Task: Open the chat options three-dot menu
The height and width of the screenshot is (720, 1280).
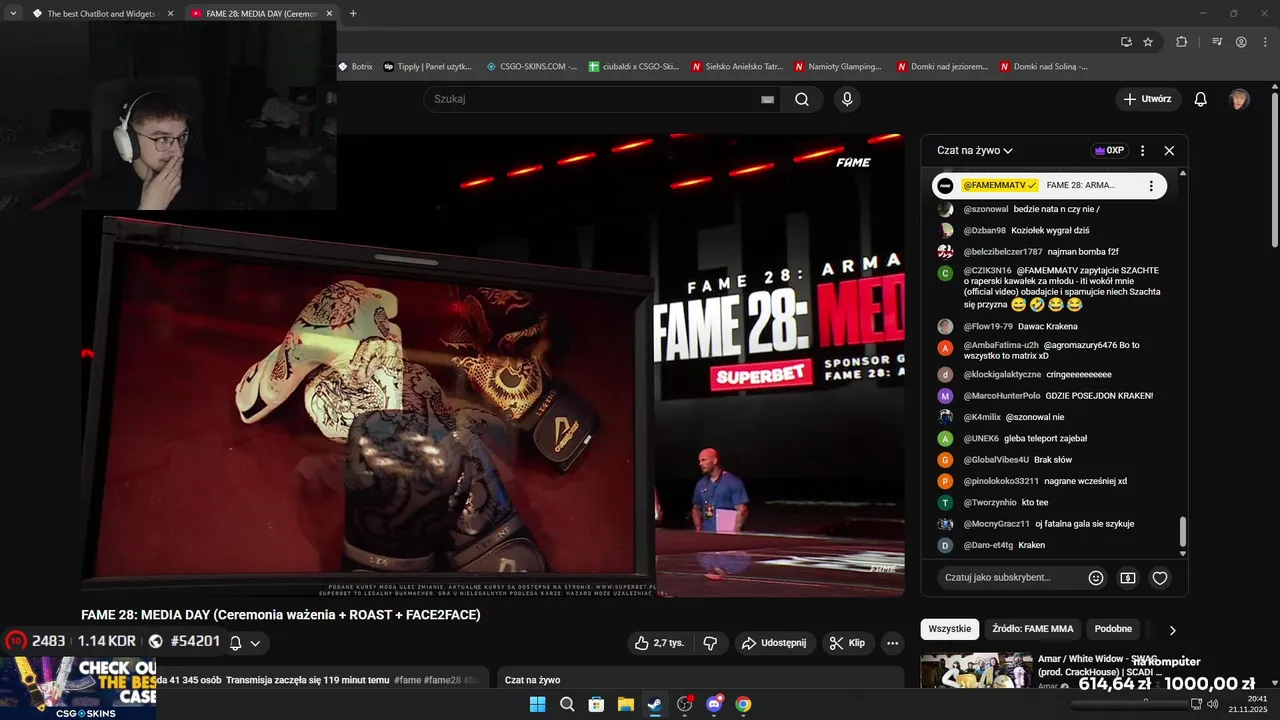Action: (x=1142, y=150)
